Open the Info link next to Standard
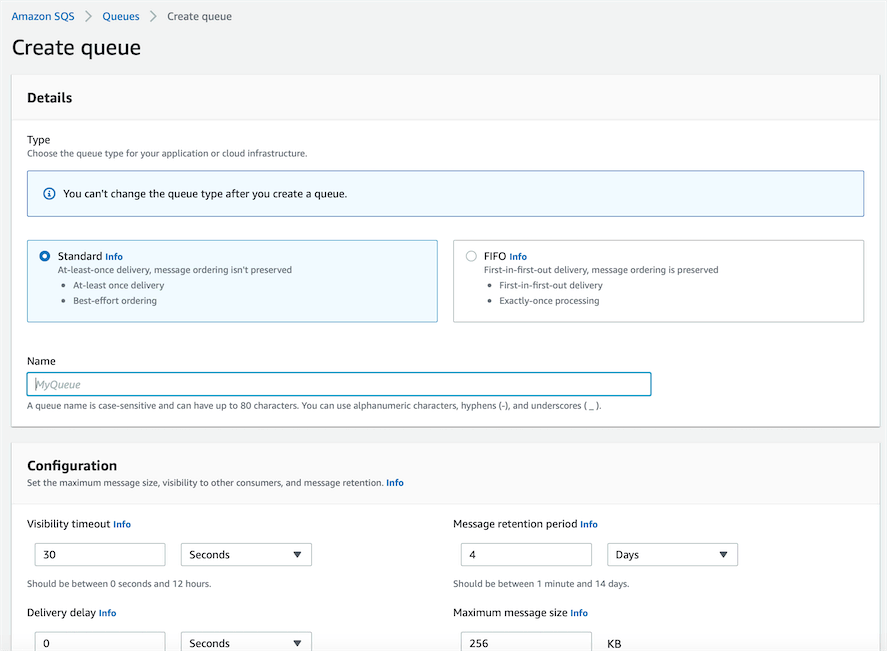Viewport: 887px width, 651px height. coord(114,257)
